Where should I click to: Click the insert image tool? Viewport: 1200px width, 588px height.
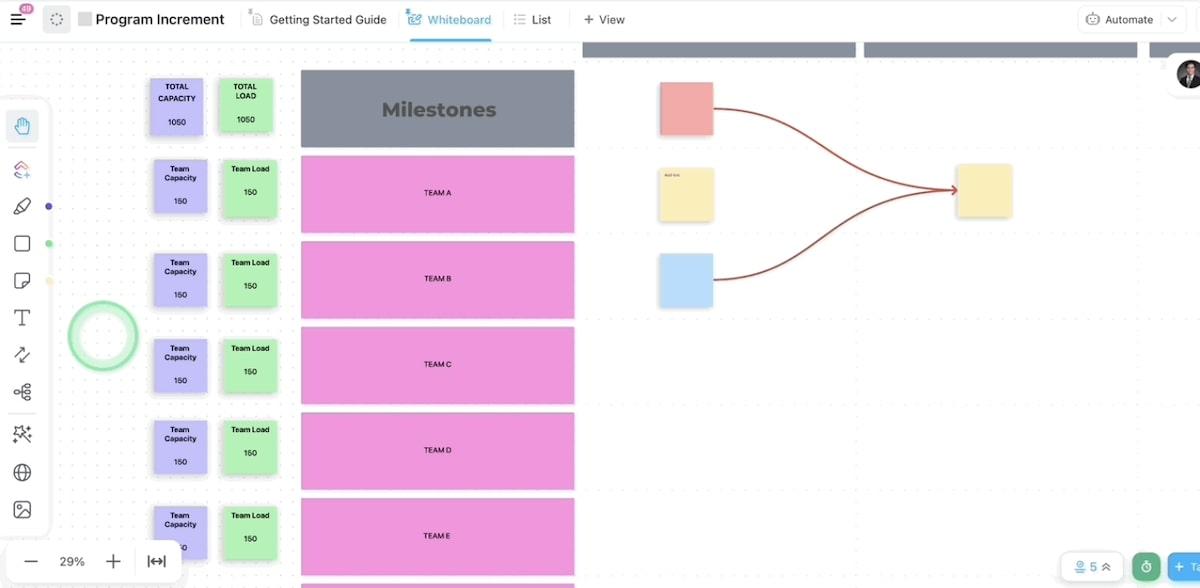tap(22, 510)
